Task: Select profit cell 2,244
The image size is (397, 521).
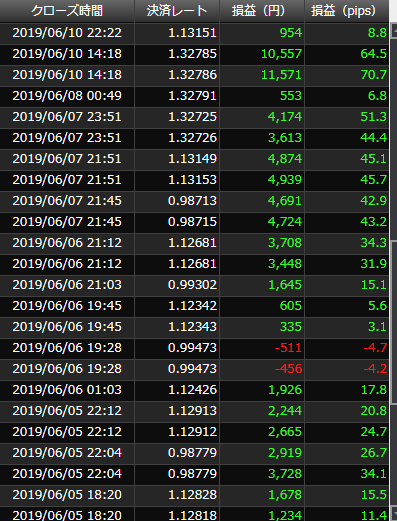Action: (x=262, y=411)
